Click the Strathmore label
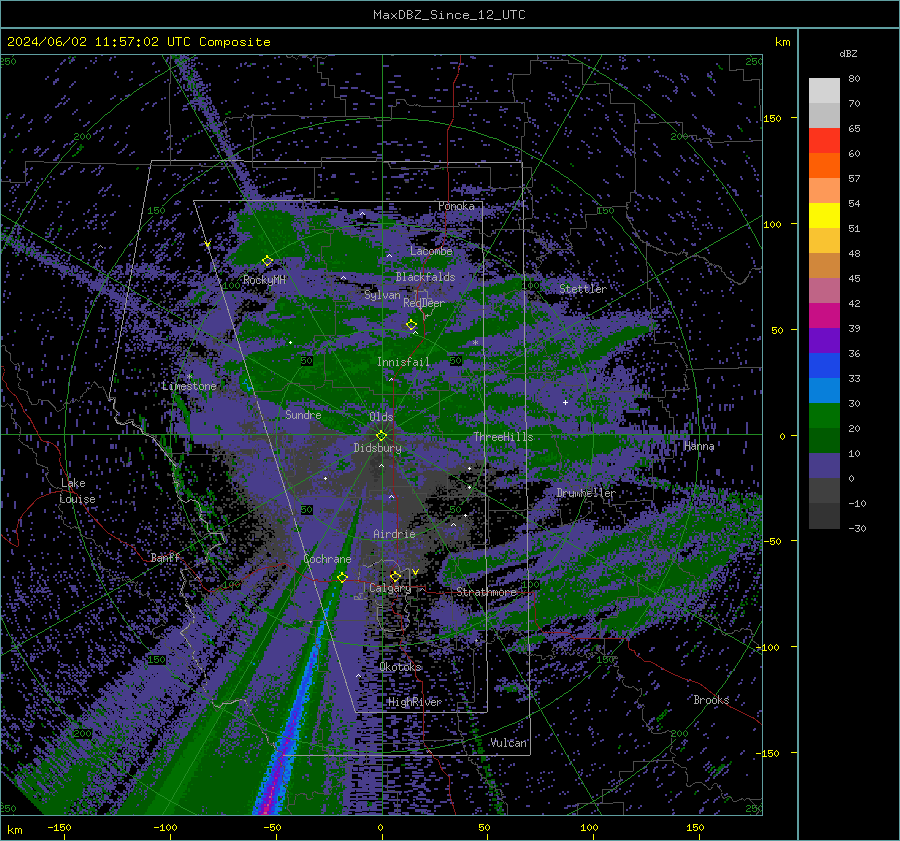 pos(486,592)
